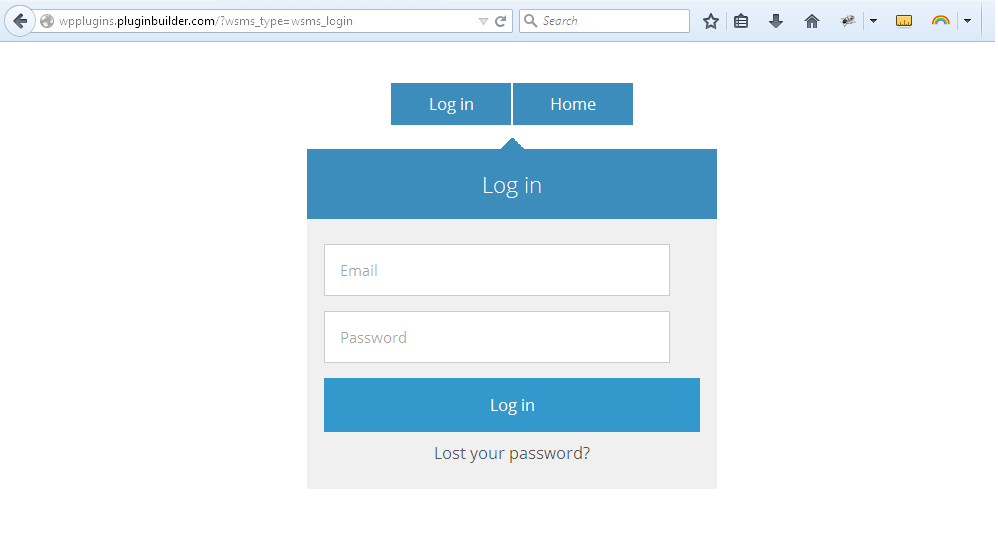Image resolution: width=998 pixels, height=542 pixels.
Task: Go back using the browser back arrow
Action: click(19, 21)
